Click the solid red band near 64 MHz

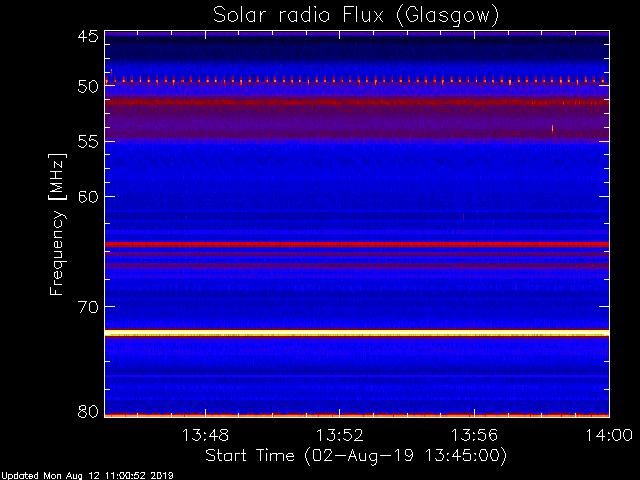point(357,244)
